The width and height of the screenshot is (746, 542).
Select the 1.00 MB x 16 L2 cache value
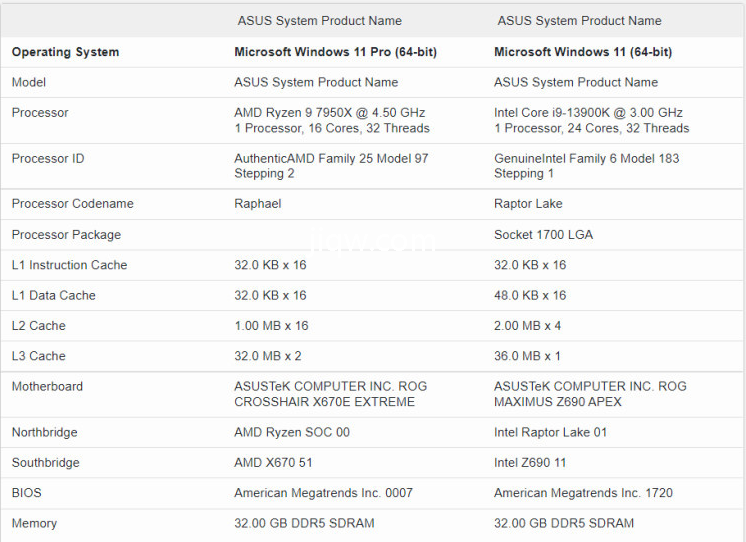(271, 326)
